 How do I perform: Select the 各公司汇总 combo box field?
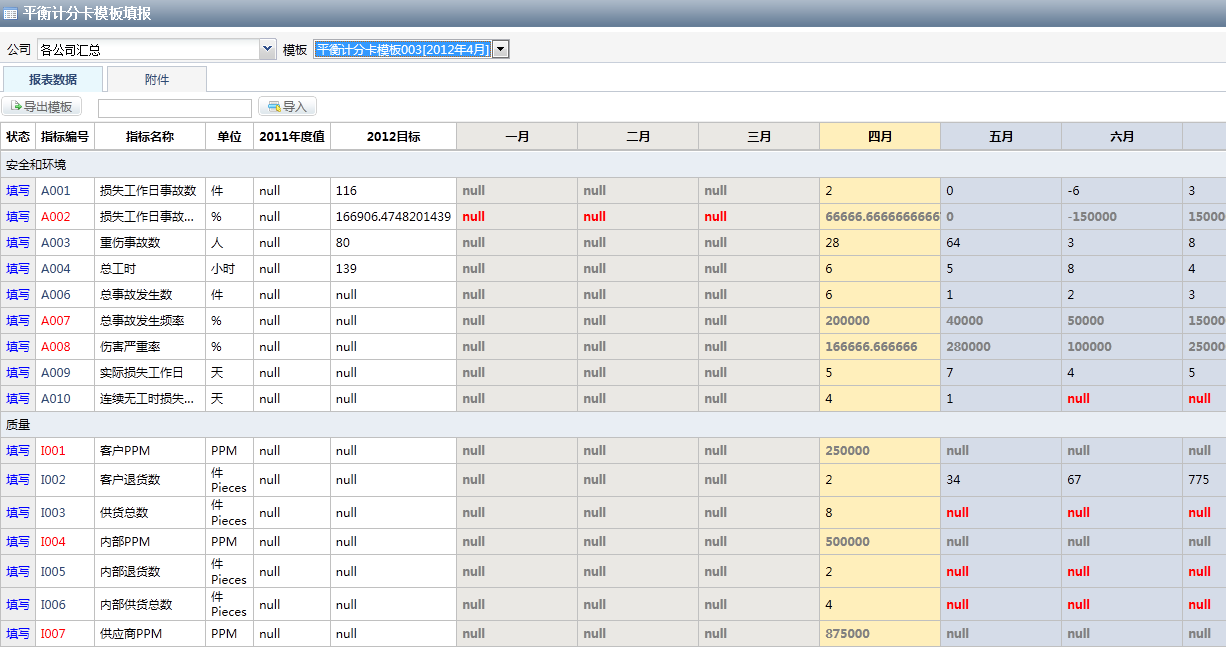(147, 49)
